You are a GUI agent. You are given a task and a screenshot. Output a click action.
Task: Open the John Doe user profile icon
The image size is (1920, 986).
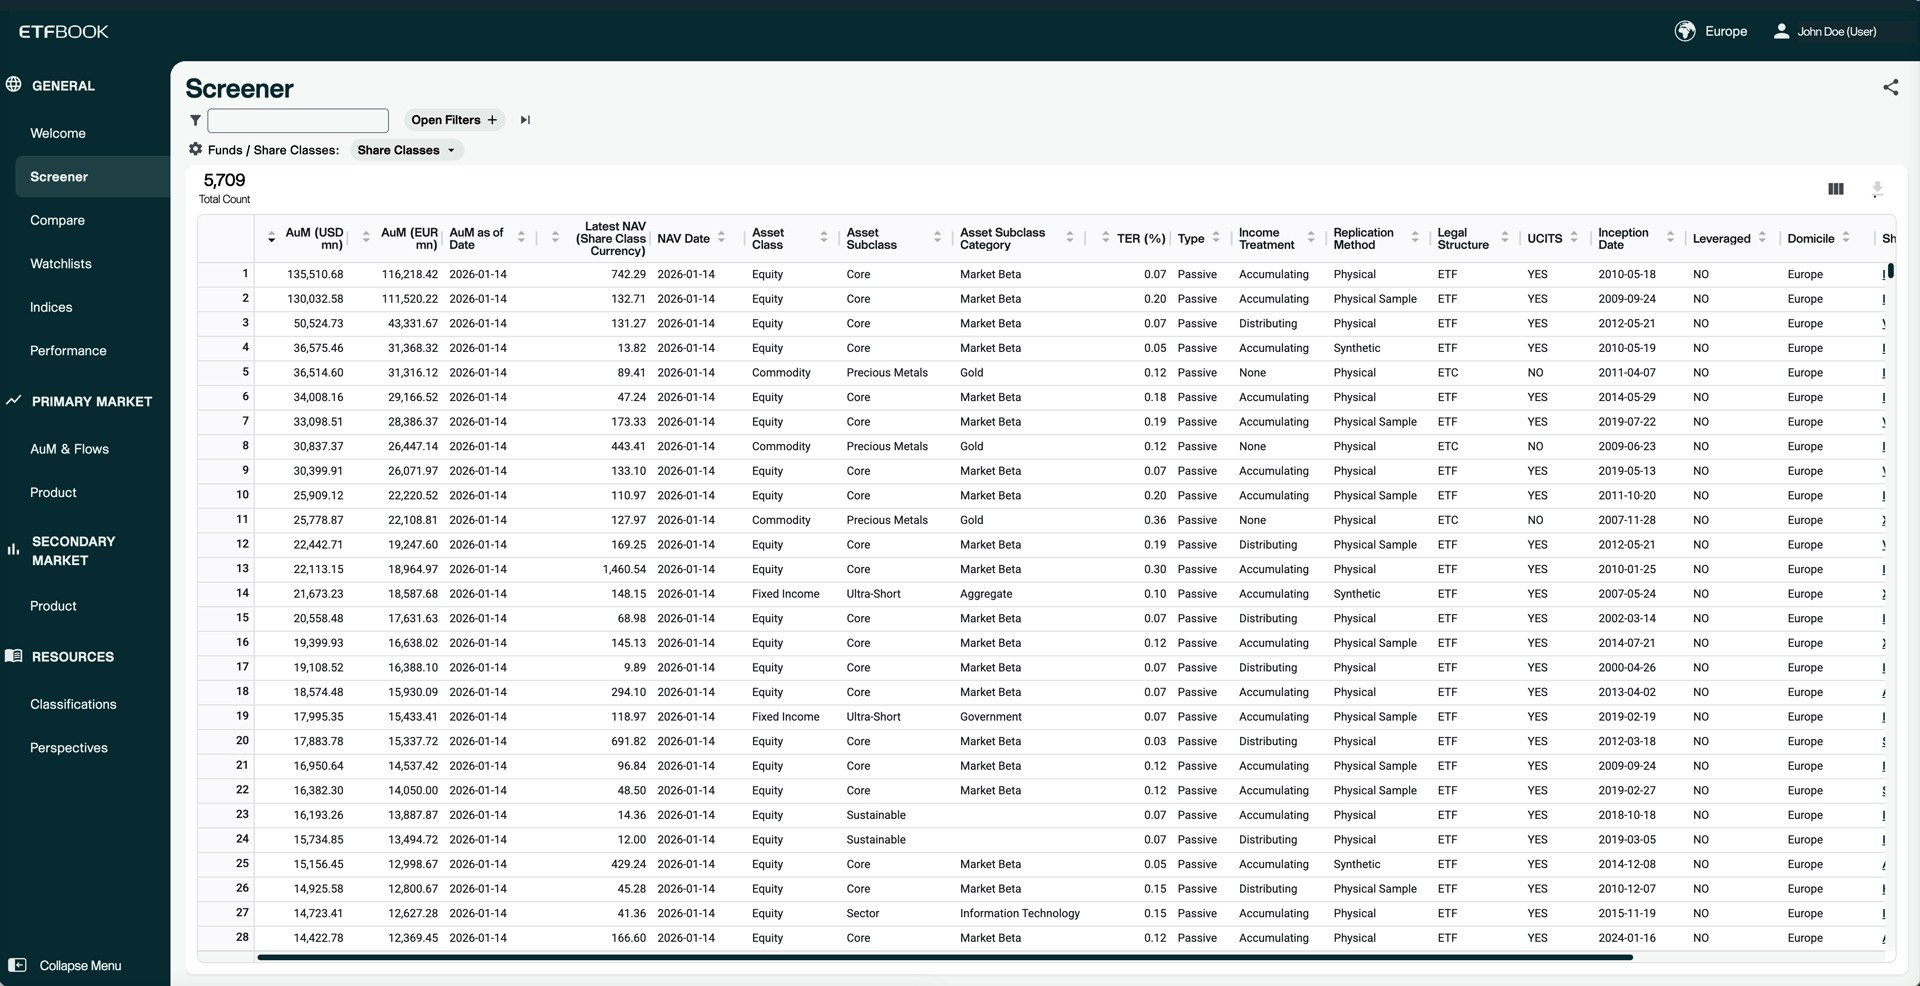[1781, 31]
